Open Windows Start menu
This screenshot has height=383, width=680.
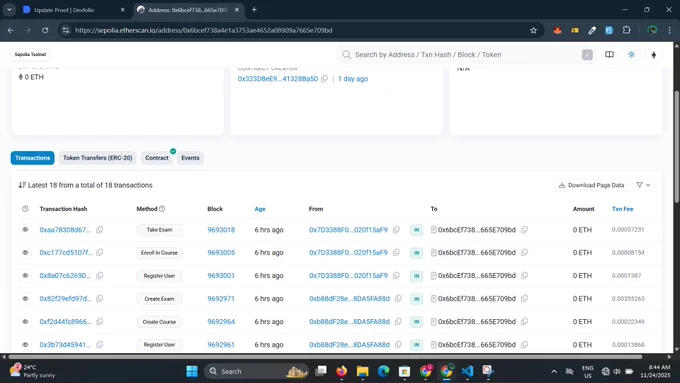pos(192,371)
